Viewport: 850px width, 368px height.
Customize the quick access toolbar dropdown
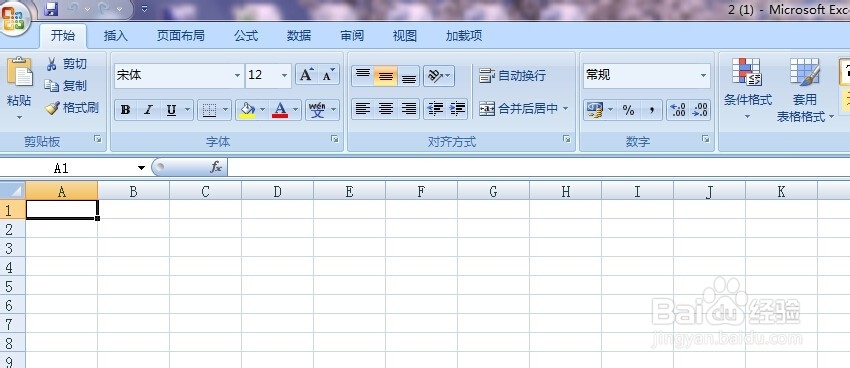(144, 9)
